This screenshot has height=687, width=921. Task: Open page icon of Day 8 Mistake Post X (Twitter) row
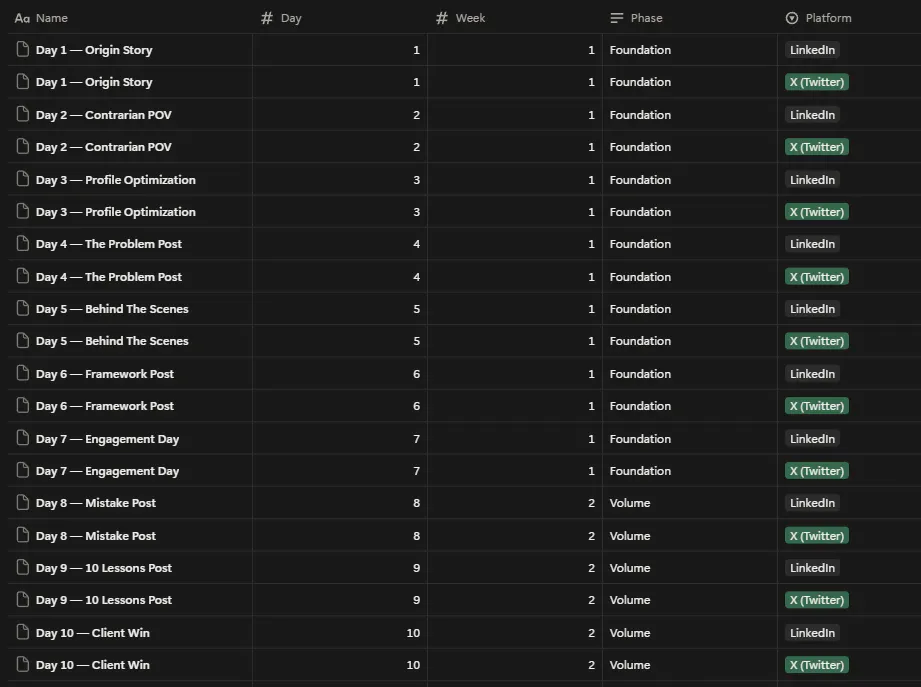pos(22,535)
